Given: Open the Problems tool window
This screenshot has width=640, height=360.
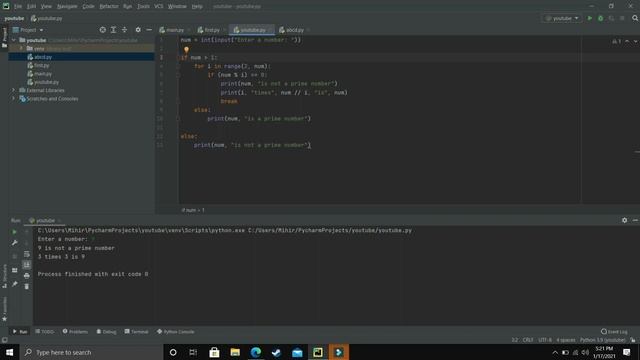Looking at the screenshot, I should pos(75,331).
